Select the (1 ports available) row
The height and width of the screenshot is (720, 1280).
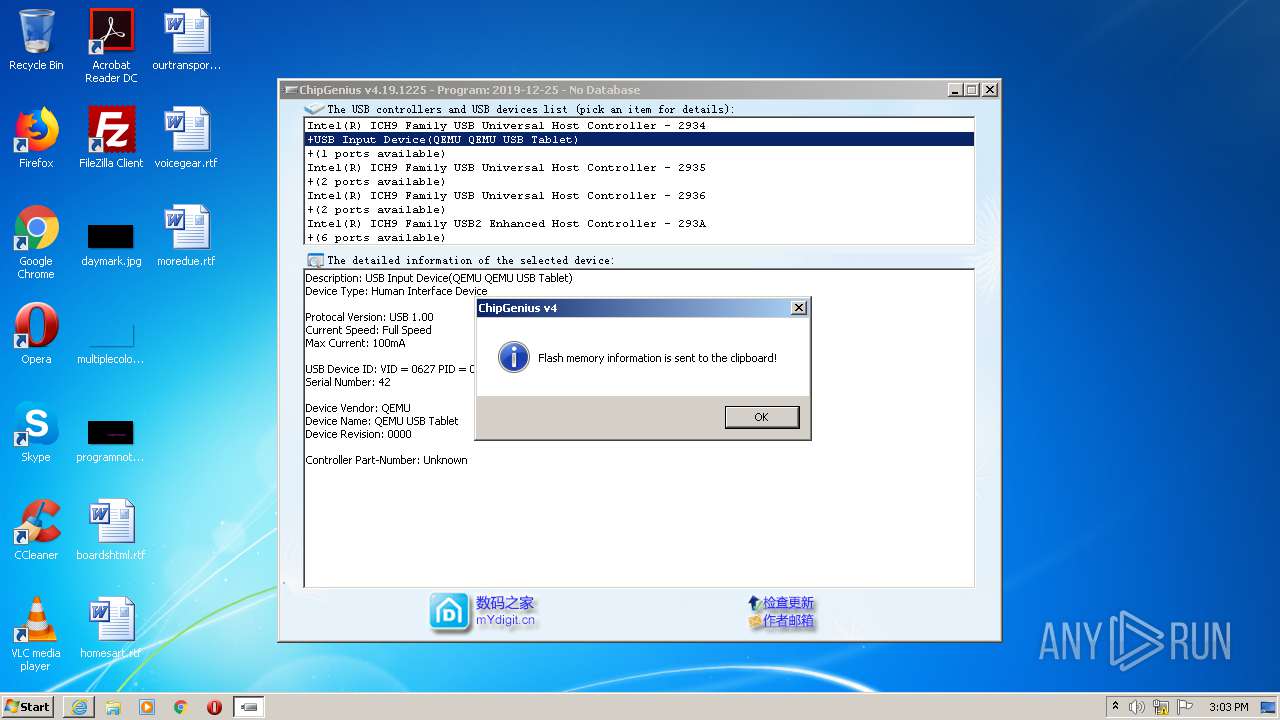coord(639,153)
